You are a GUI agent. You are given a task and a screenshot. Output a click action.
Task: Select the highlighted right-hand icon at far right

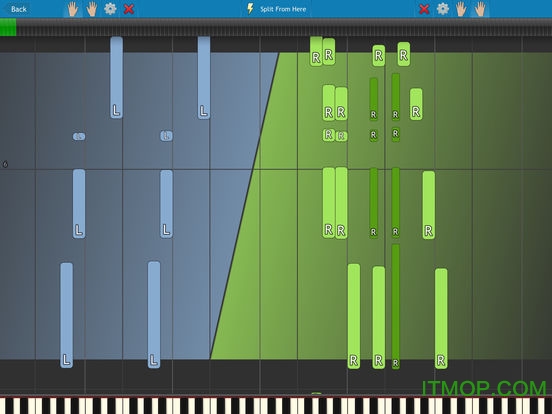(480, 9)
